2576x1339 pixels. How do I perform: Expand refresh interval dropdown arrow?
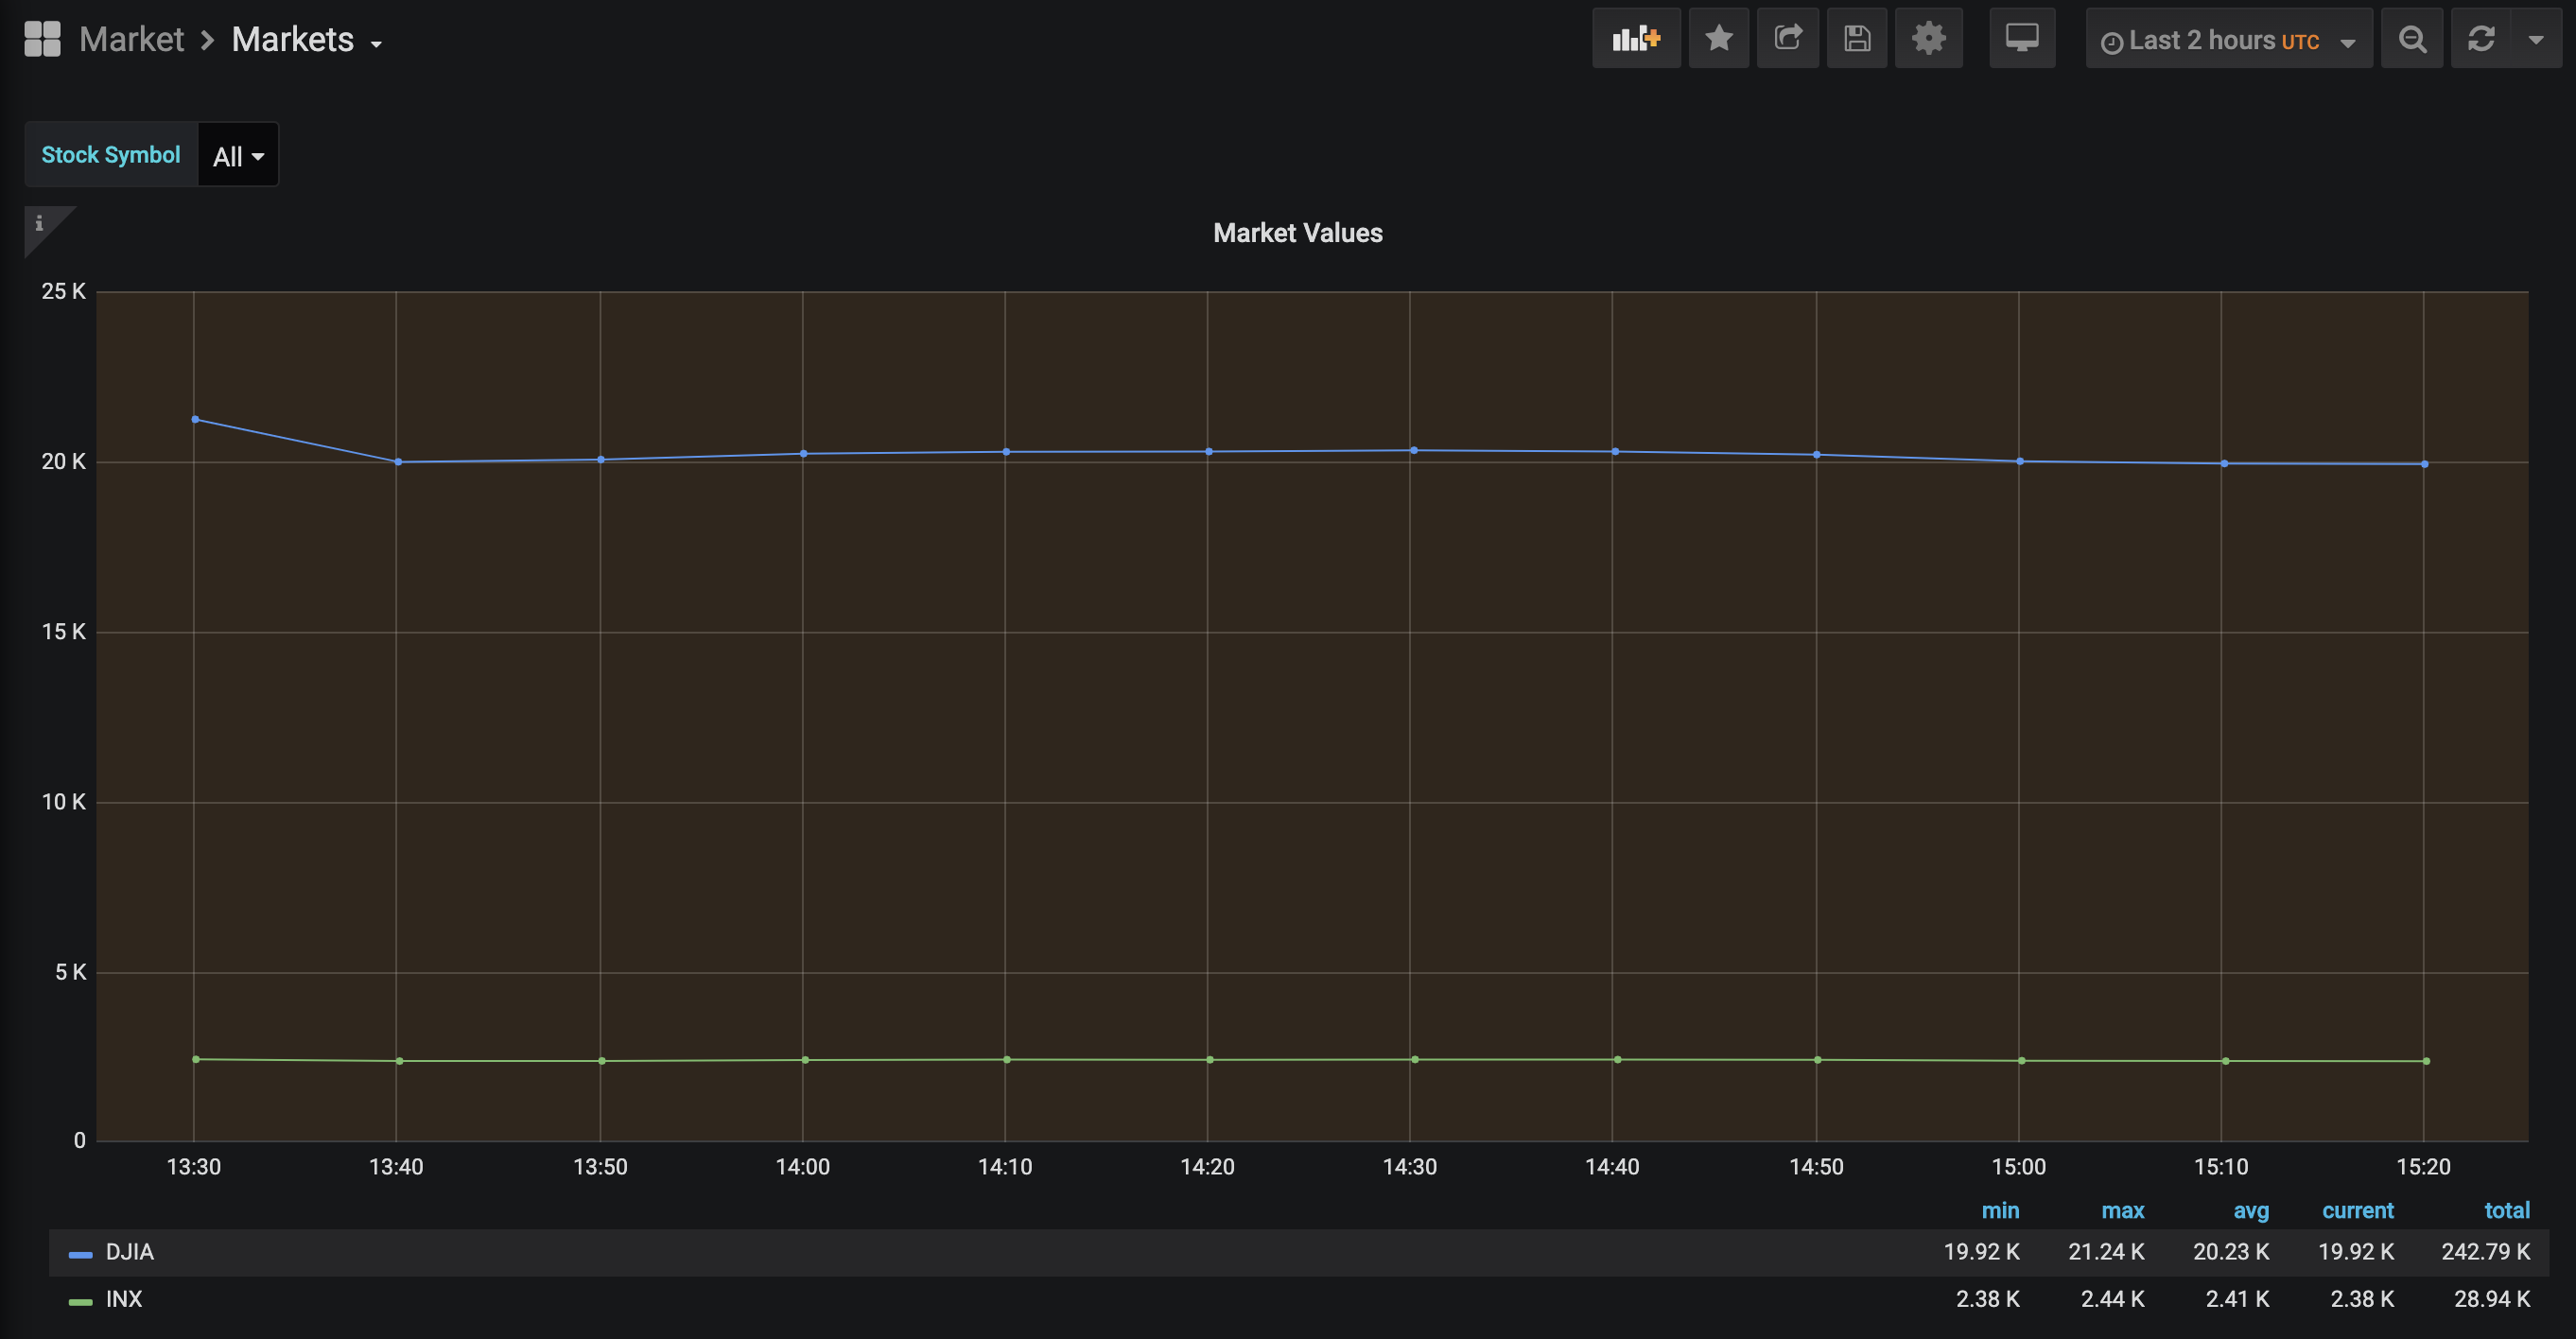pos(2535,39)
